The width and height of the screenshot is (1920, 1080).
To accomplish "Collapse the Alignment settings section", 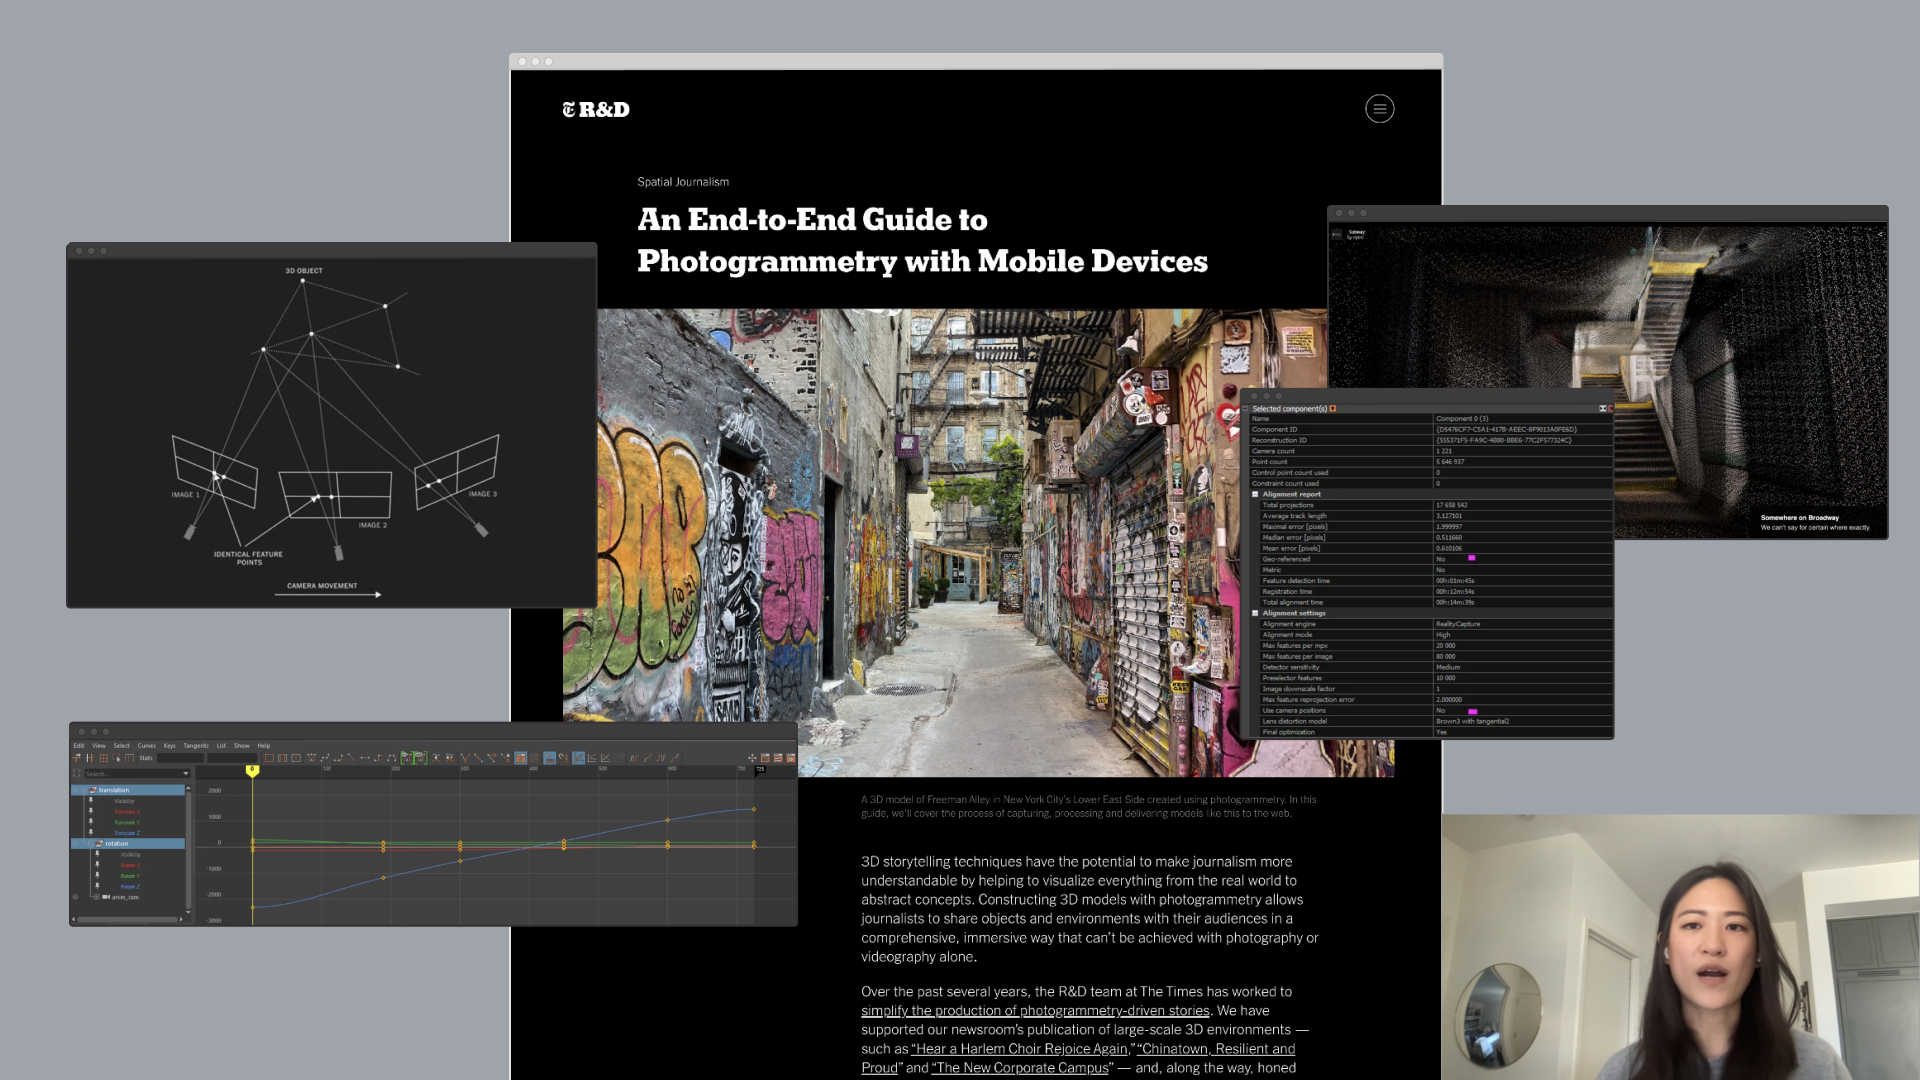I will click(x=1255, y=613).
